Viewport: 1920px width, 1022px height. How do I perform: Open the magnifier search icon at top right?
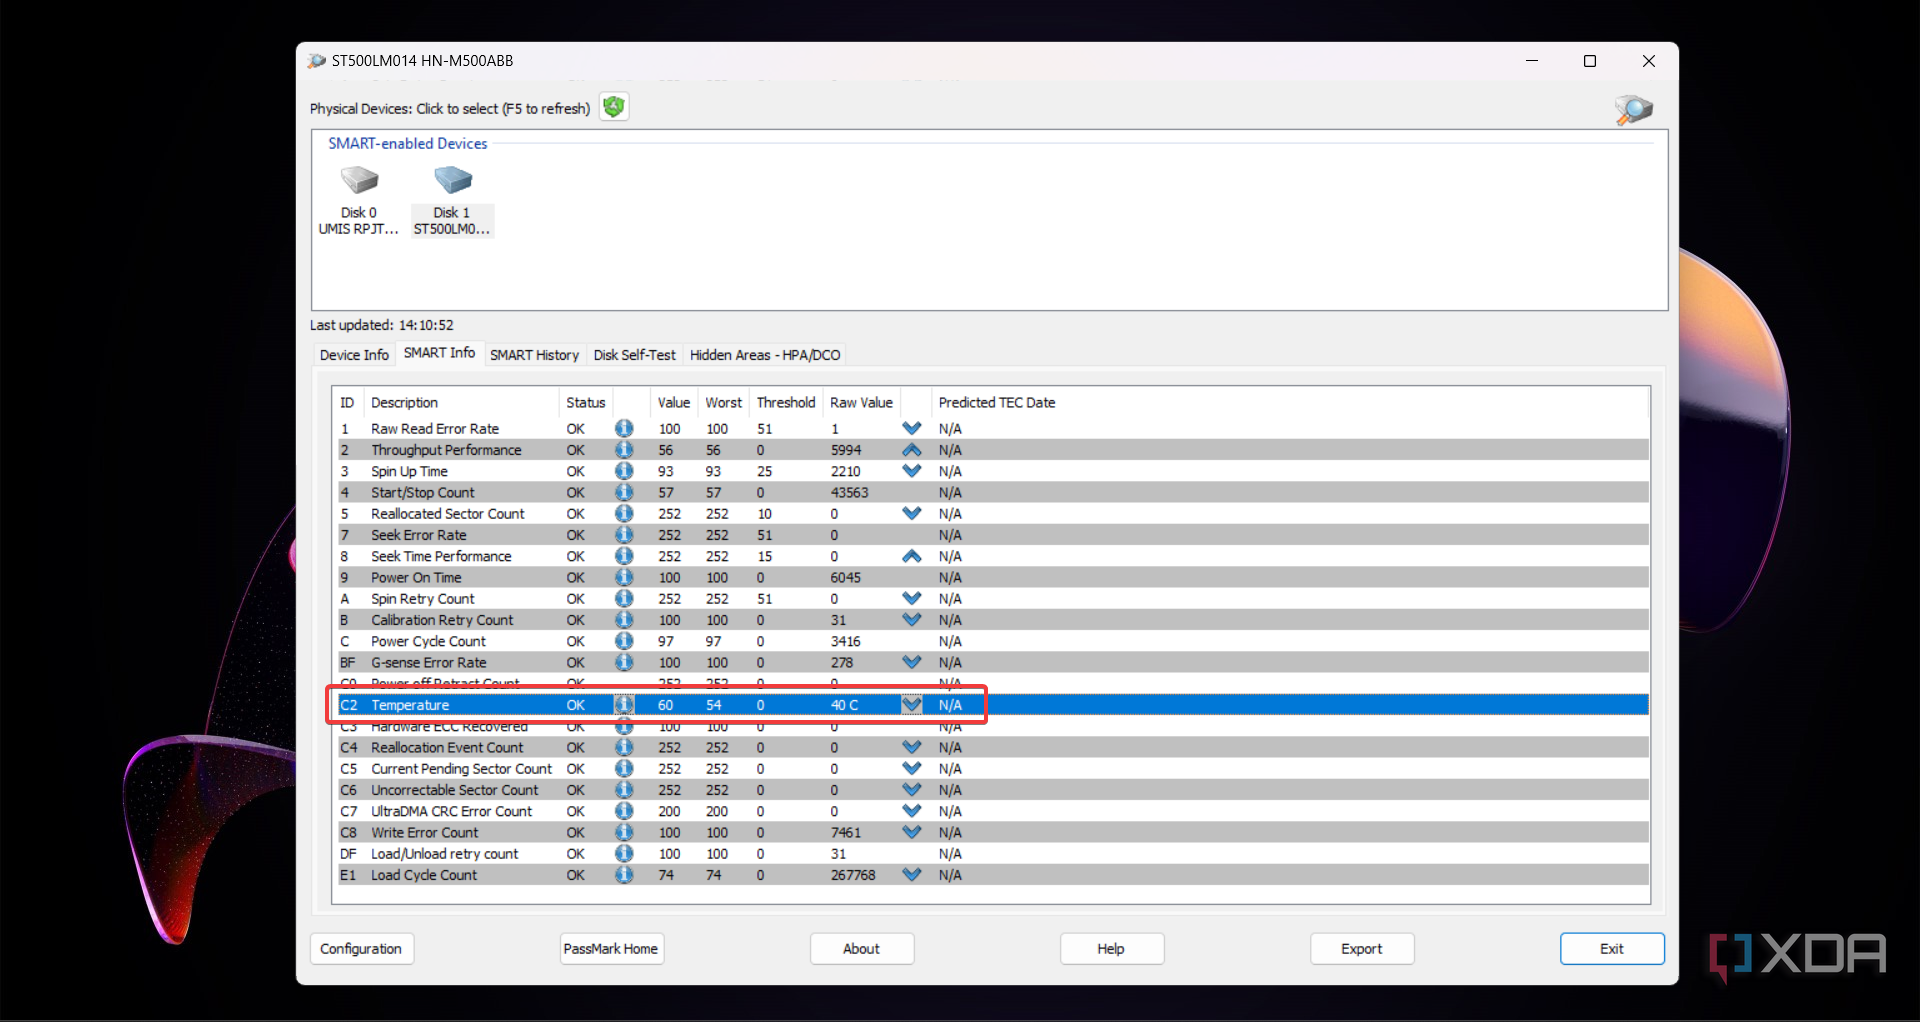1633,109
